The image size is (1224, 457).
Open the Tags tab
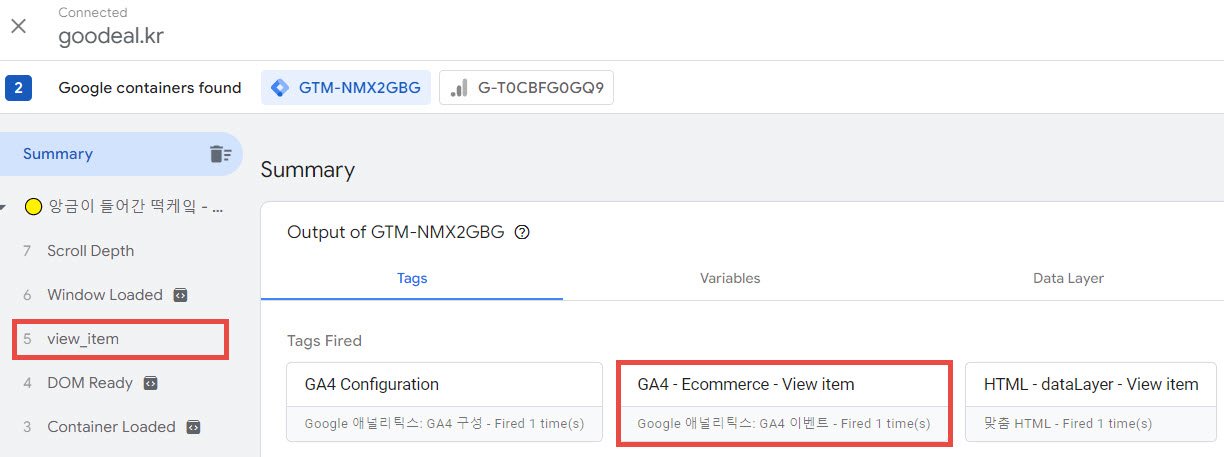click(x=412, y=278)
